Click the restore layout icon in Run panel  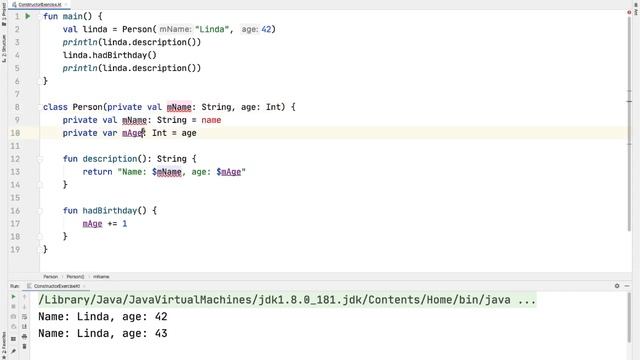pos(13,327)
